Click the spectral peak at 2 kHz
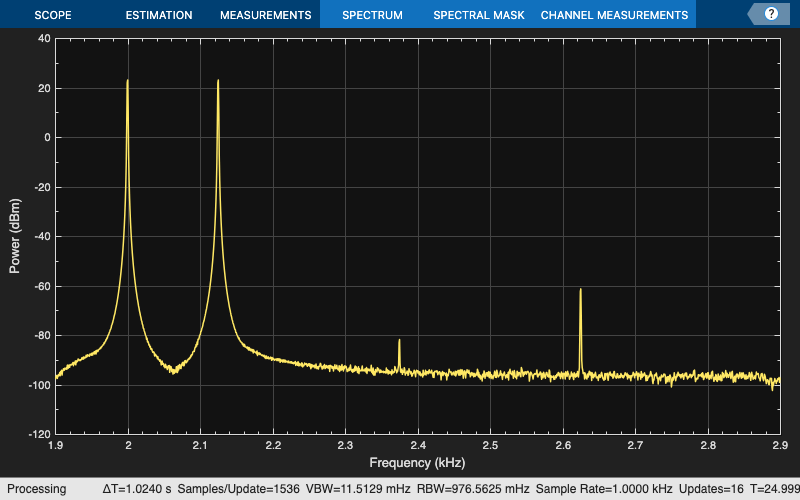Screen dimensions: 800x500 coord(128,81)
